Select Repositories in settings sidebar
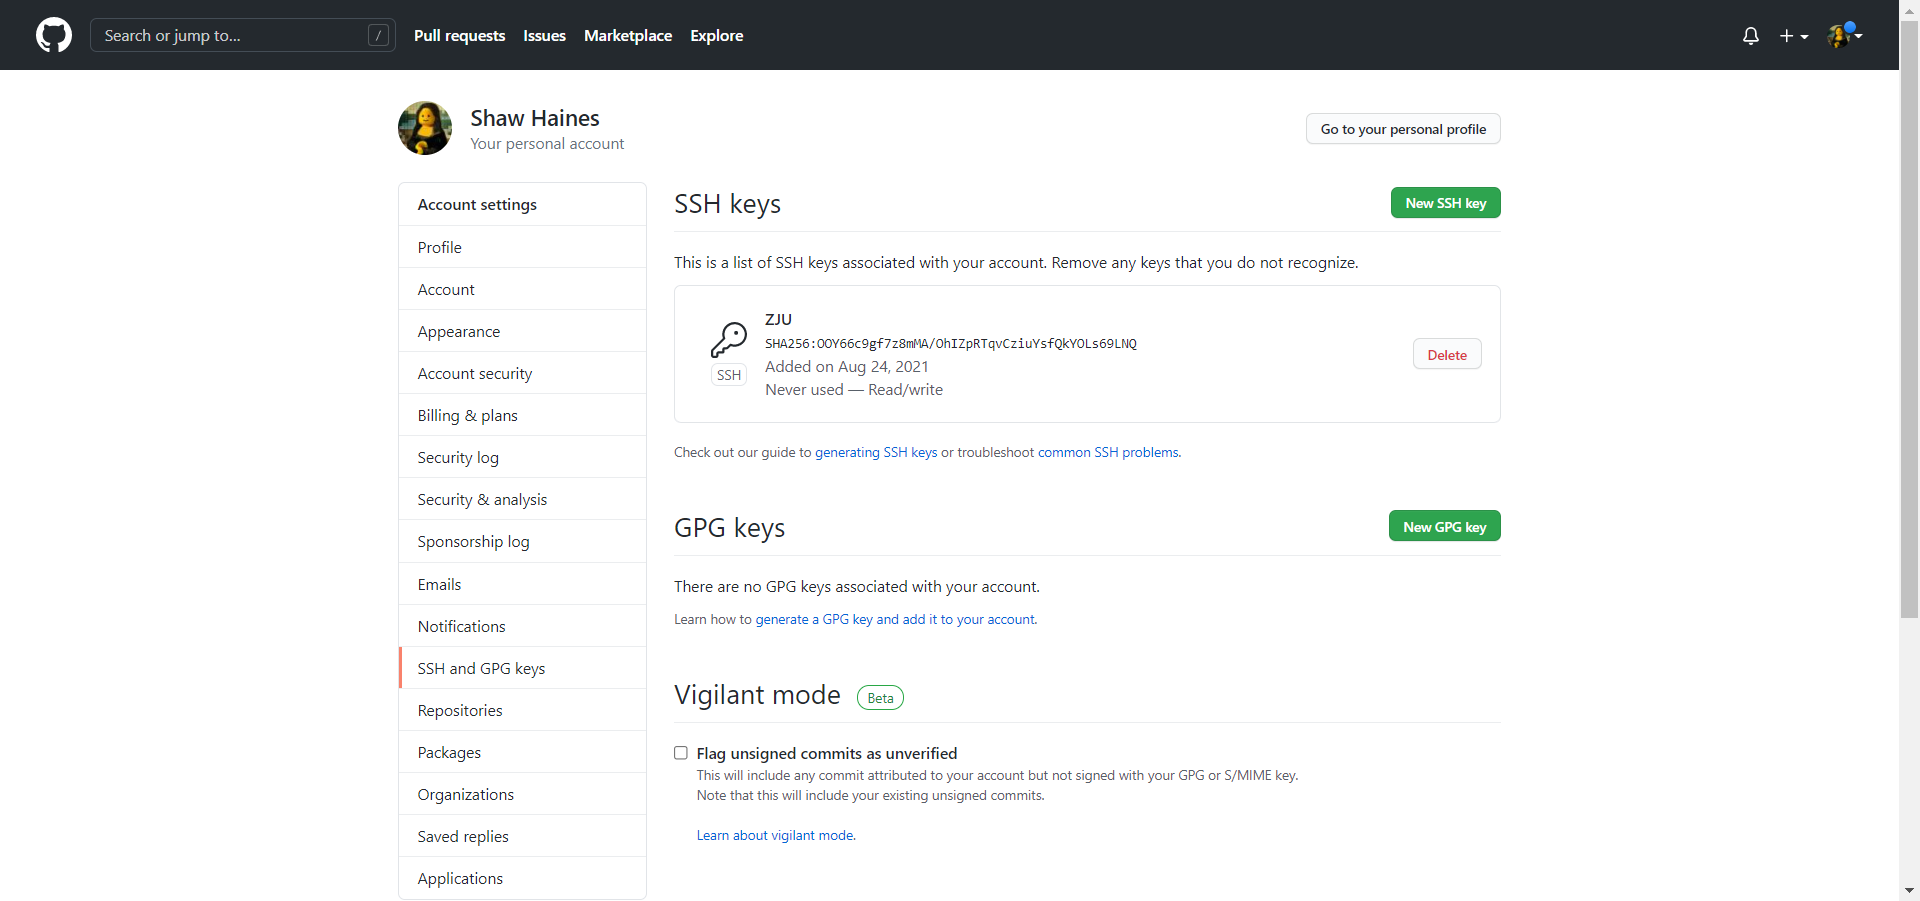 pos(523,710)
